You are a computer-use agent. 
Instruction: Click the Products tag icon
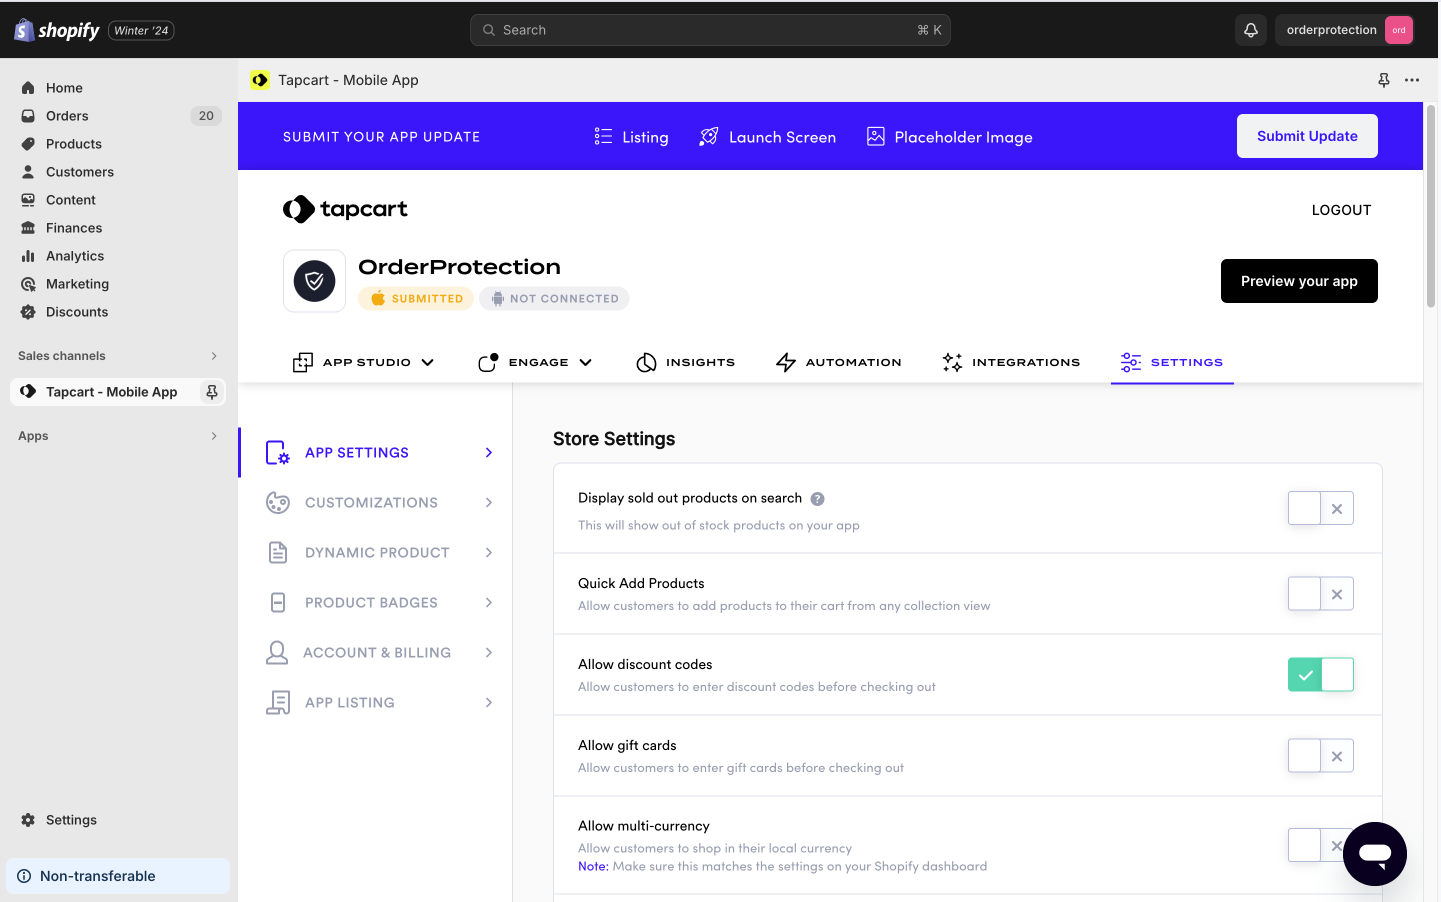tap(28, 144)
